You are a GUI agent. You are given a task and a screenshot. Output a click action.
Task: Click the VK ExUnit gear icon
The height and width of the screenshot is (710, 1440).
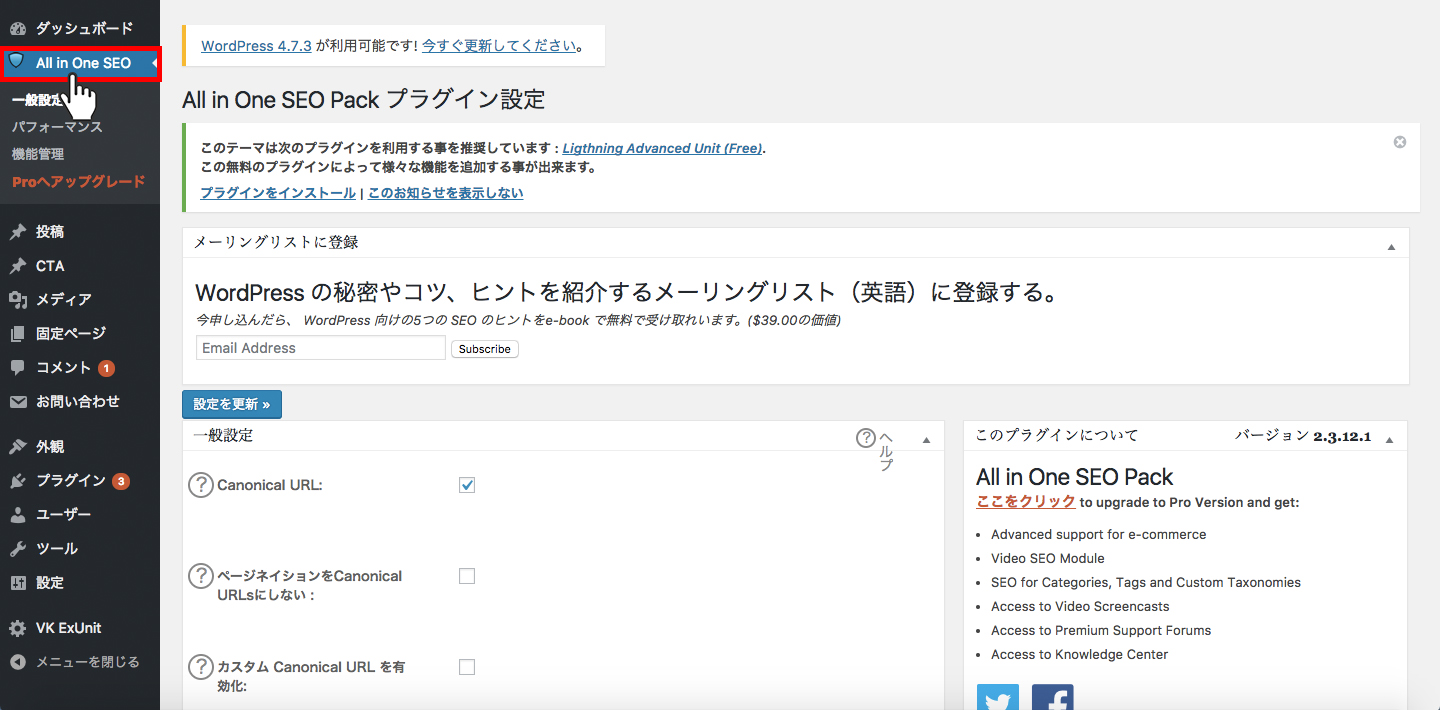(18, 628)
